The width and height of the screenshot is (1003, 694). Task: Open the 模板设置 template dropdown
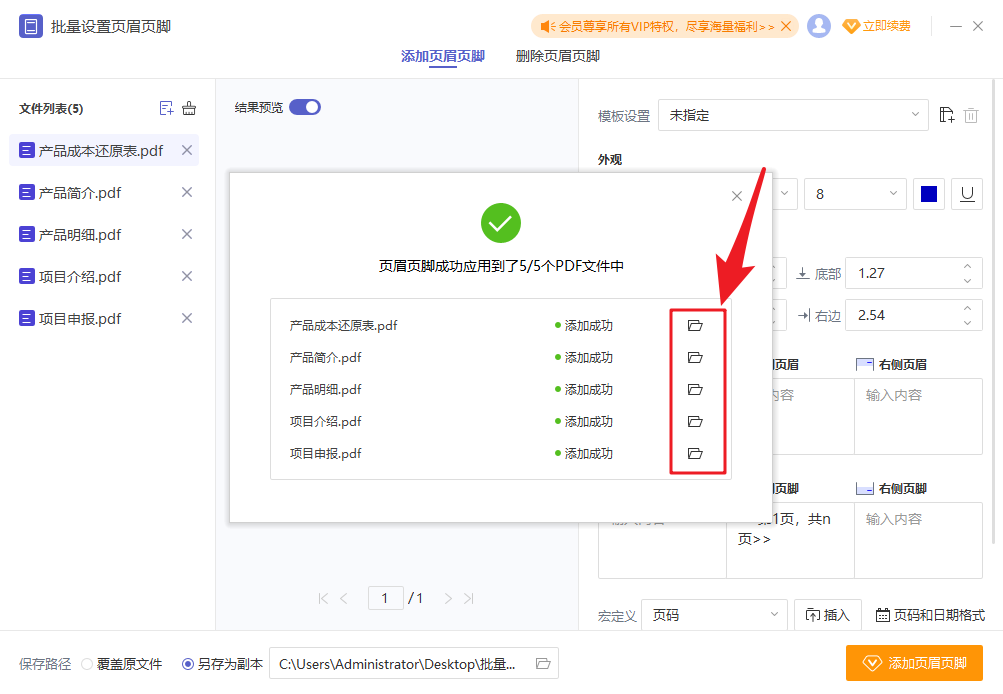793,115
